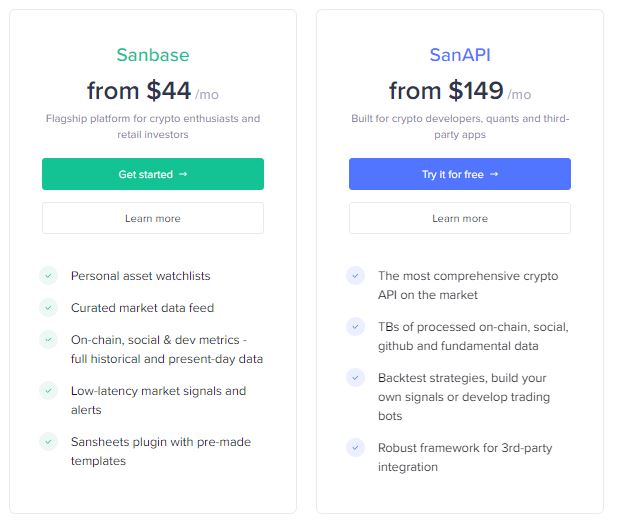620x523 pixels.
Task: Click checkmark beside Curated market data feed
Action: (49, 308)
